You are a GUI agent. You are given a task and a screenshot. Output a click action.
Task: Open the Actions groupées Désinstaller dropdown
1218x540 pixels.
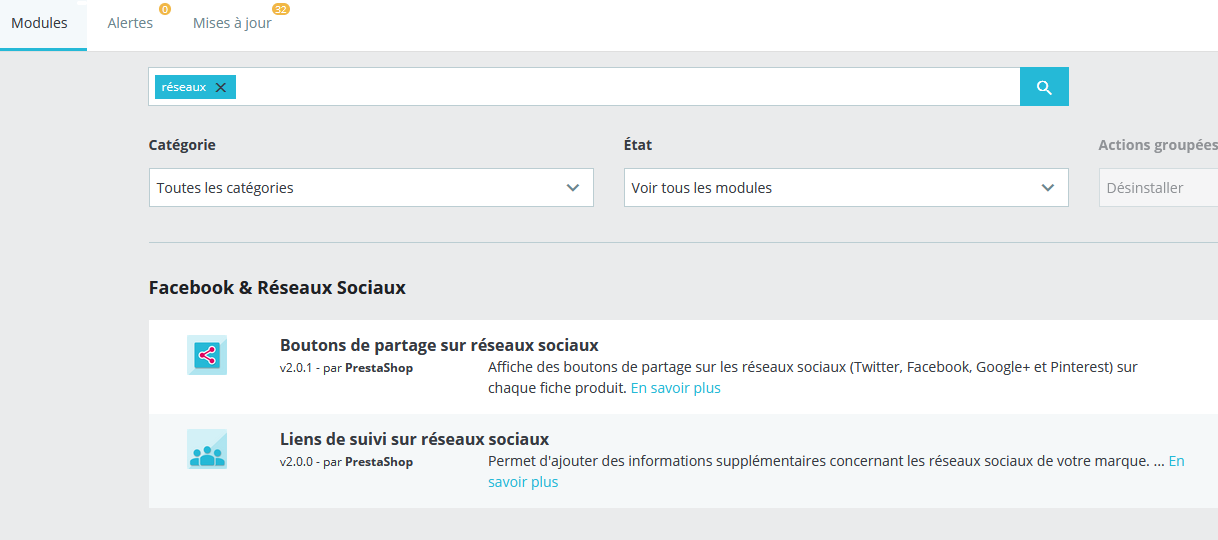point(1158,188)
